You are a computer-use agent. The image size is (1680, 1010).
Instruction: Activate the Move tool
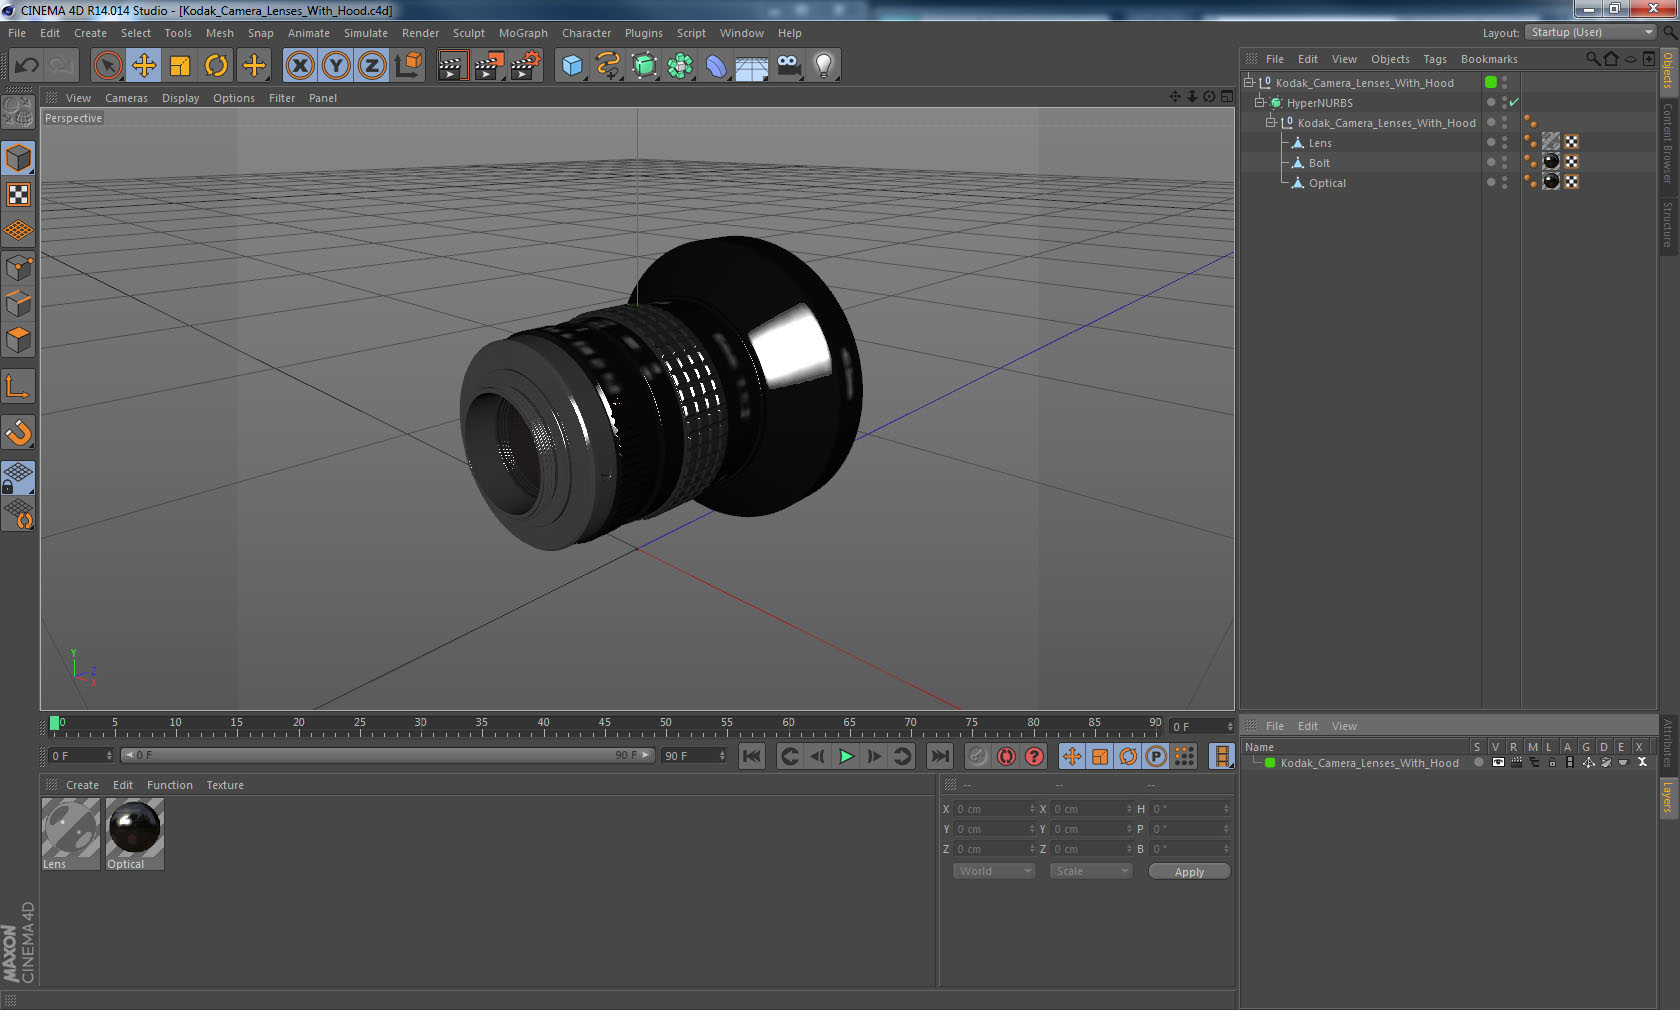coord(144,66)
